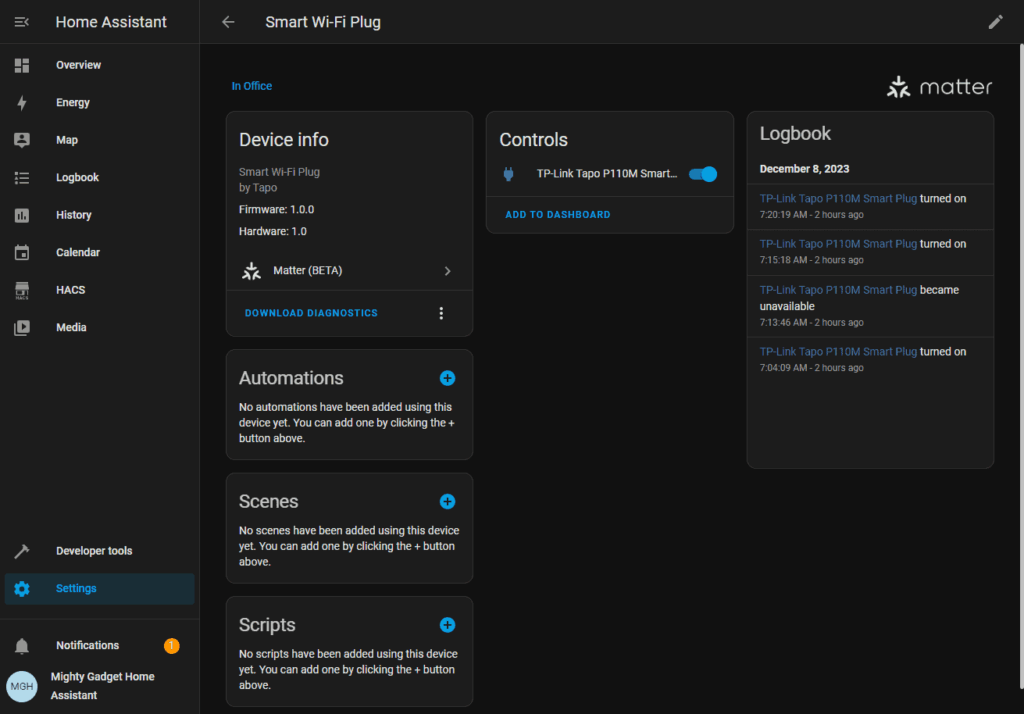Open the notifications bell icon
Image resolution: width=1024 pixels, height=714 pixels.
pyautogui.click(x=22, y=646)
